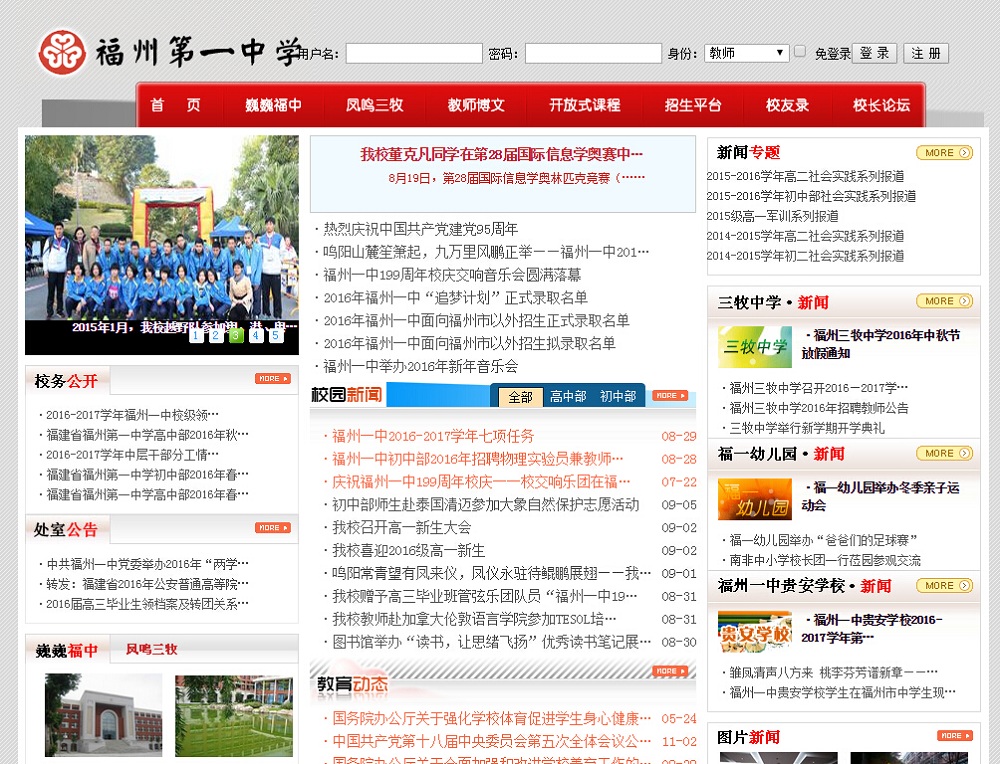
Task: Select 巍巍福中 tab in photo panel
Action: (67, 650)
